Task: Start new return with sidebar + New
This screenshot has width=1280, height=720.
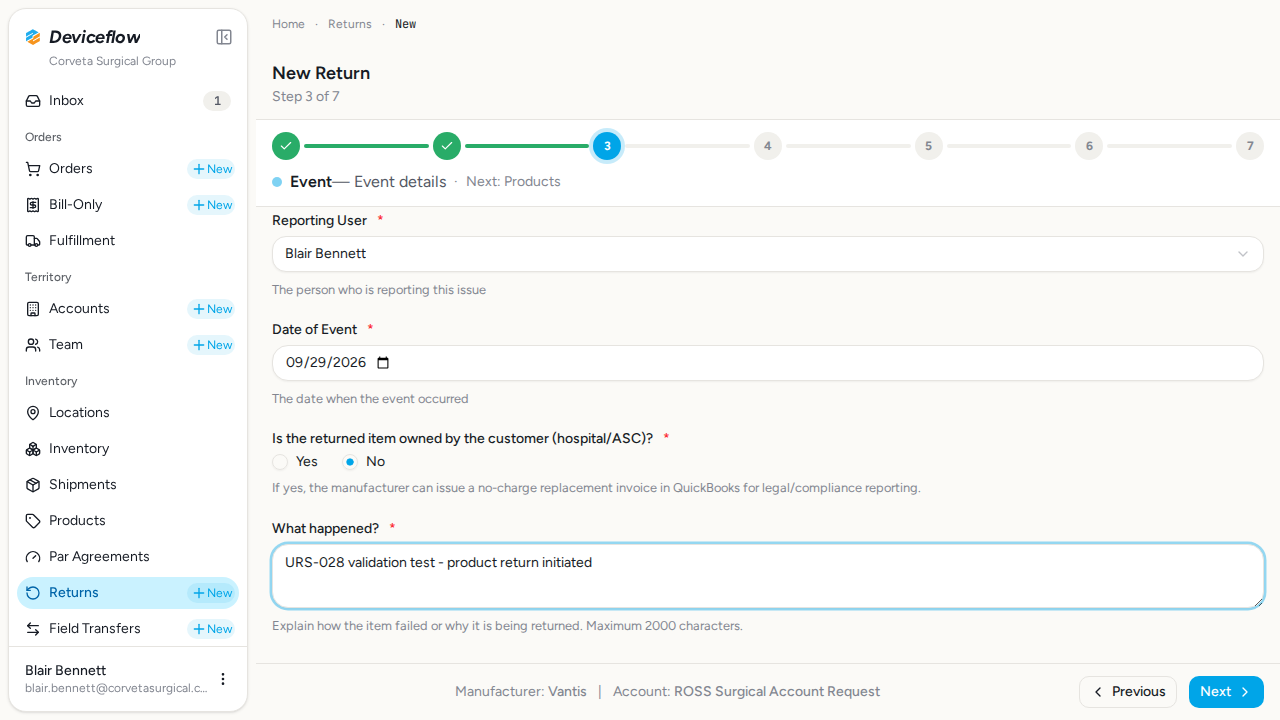Action: [212, 593]
